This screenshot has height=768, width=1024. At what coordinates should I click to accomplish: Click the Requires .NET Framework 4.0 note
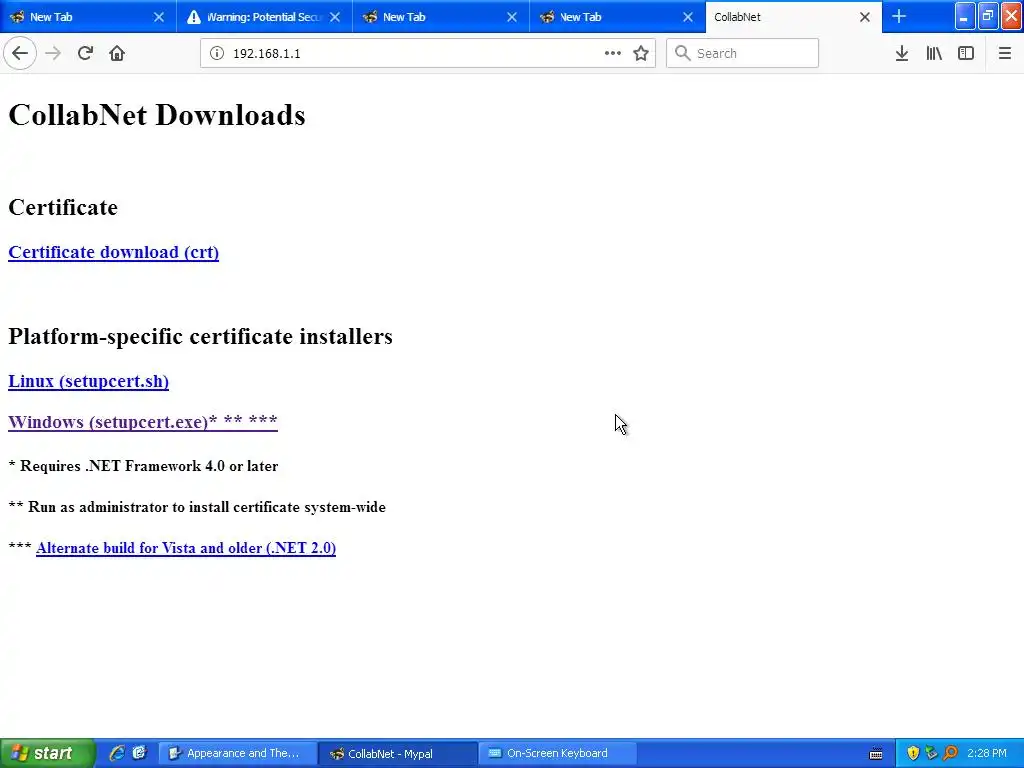(143, 466)
